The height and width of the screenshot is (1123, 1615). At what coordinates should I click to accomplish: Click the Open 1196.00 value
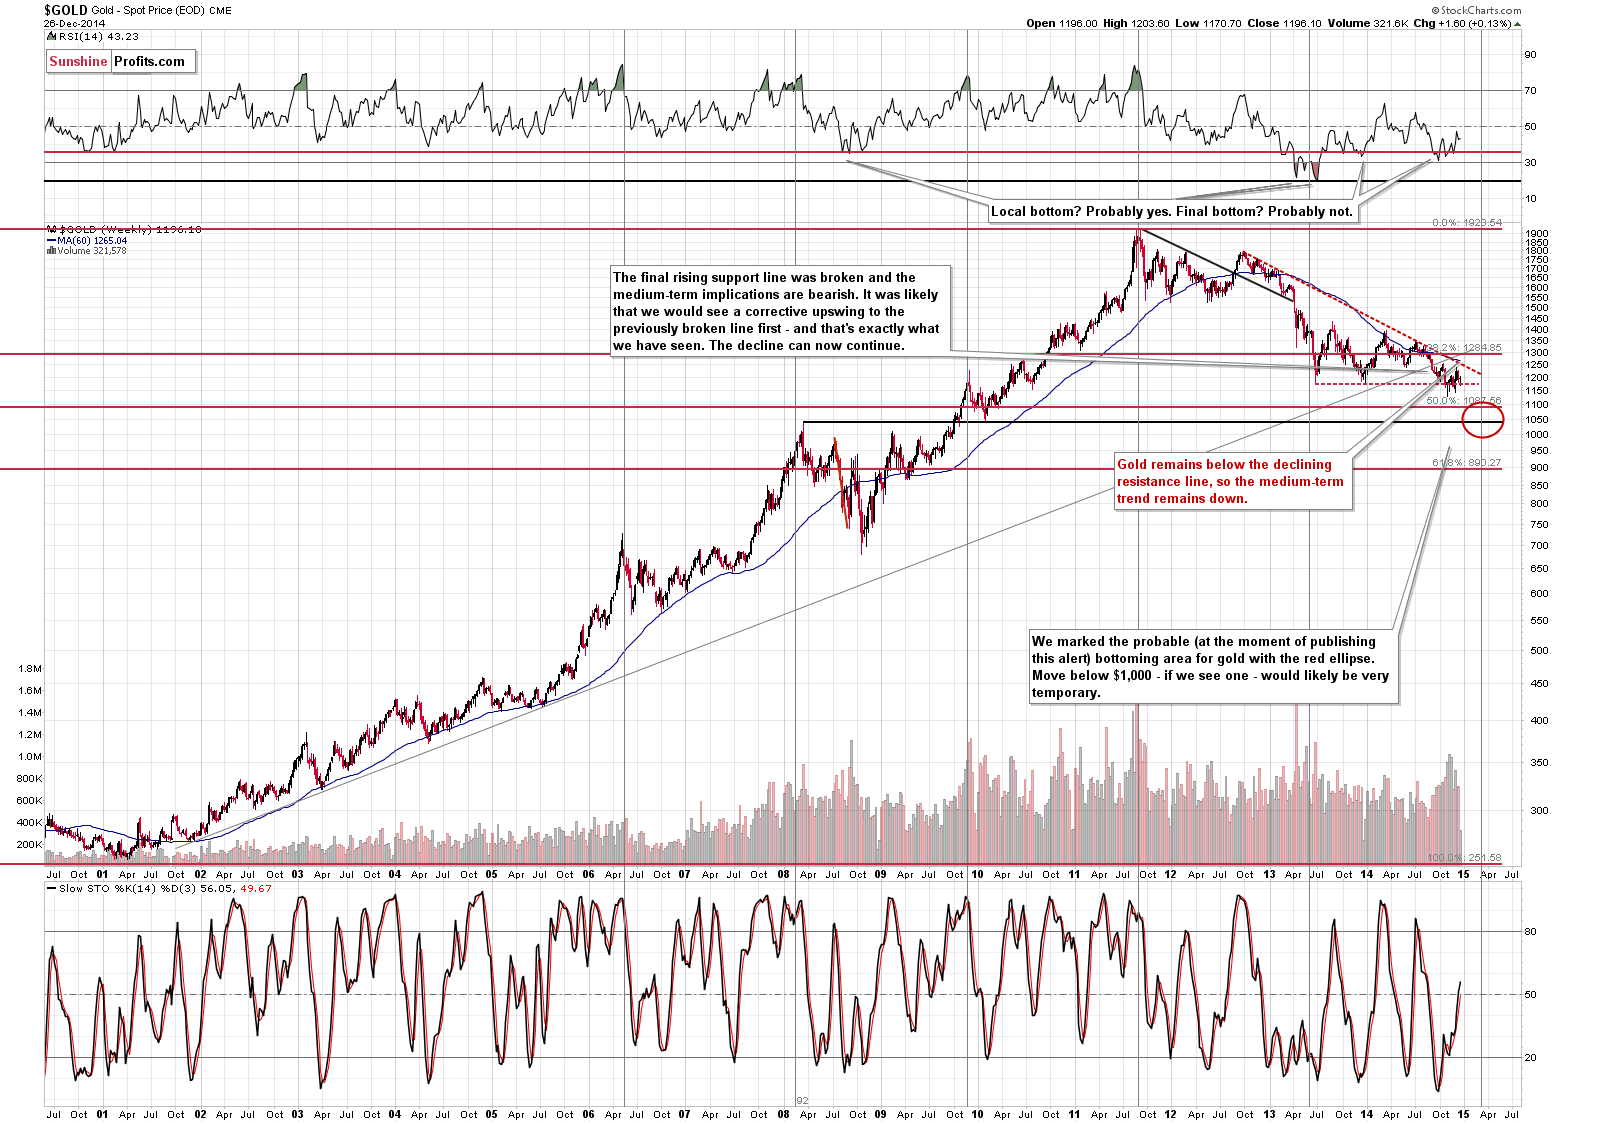coord(1061,23)
